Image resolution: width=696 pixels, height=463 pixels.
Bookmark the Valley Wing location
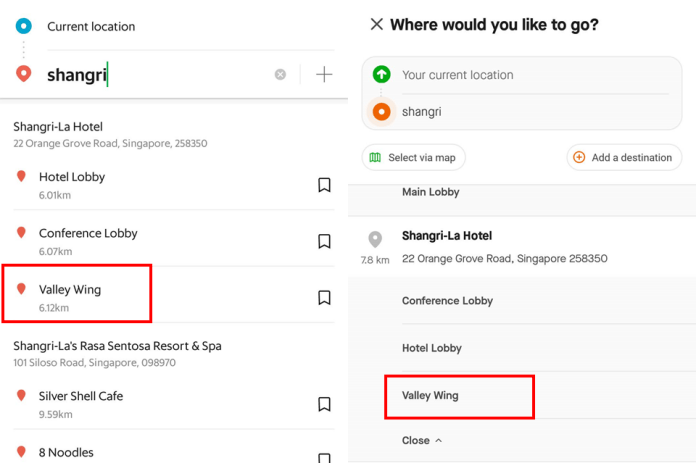[x=324, y=297]
